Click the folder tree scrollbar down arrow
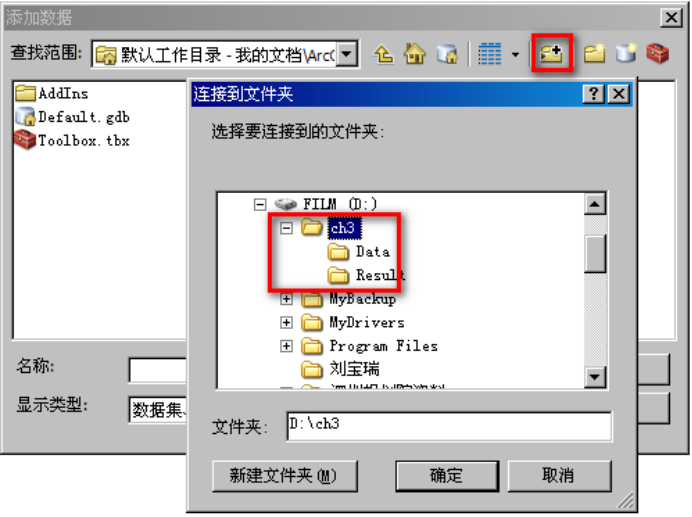This screenshot has width=692, height=517. click(594, 377)
